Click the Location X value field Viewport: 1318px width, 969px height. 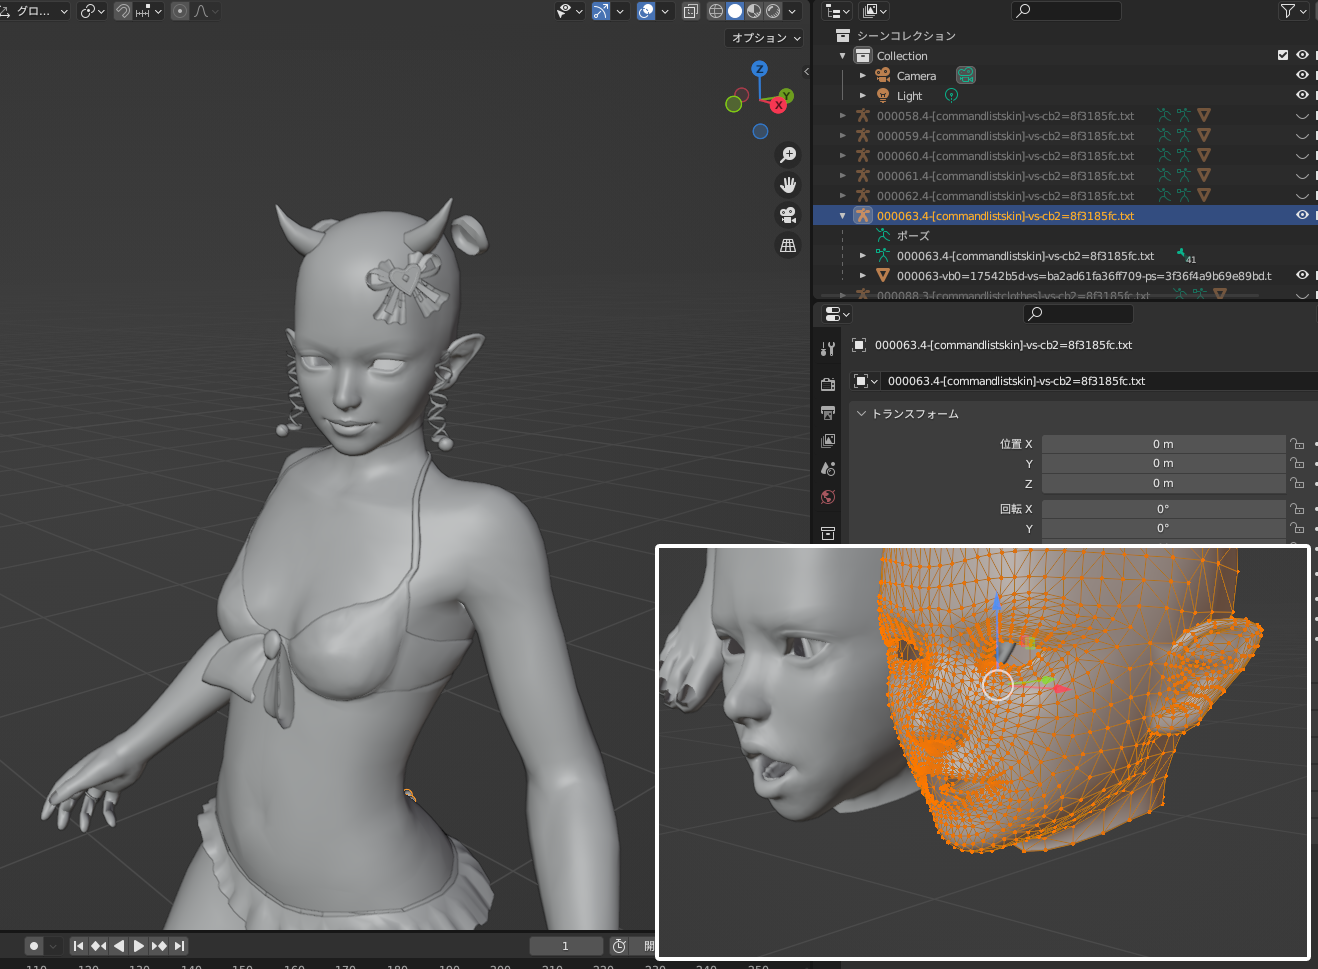1163,444
